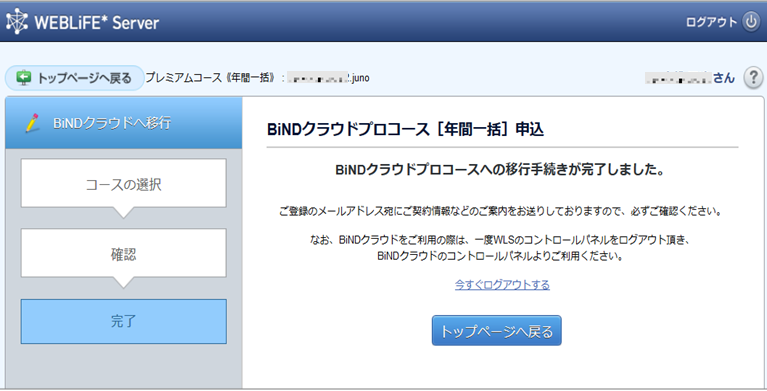Click the pencil icon beside BiNDクラウドへ移行
767x391 pixels.
coord(33,123)
